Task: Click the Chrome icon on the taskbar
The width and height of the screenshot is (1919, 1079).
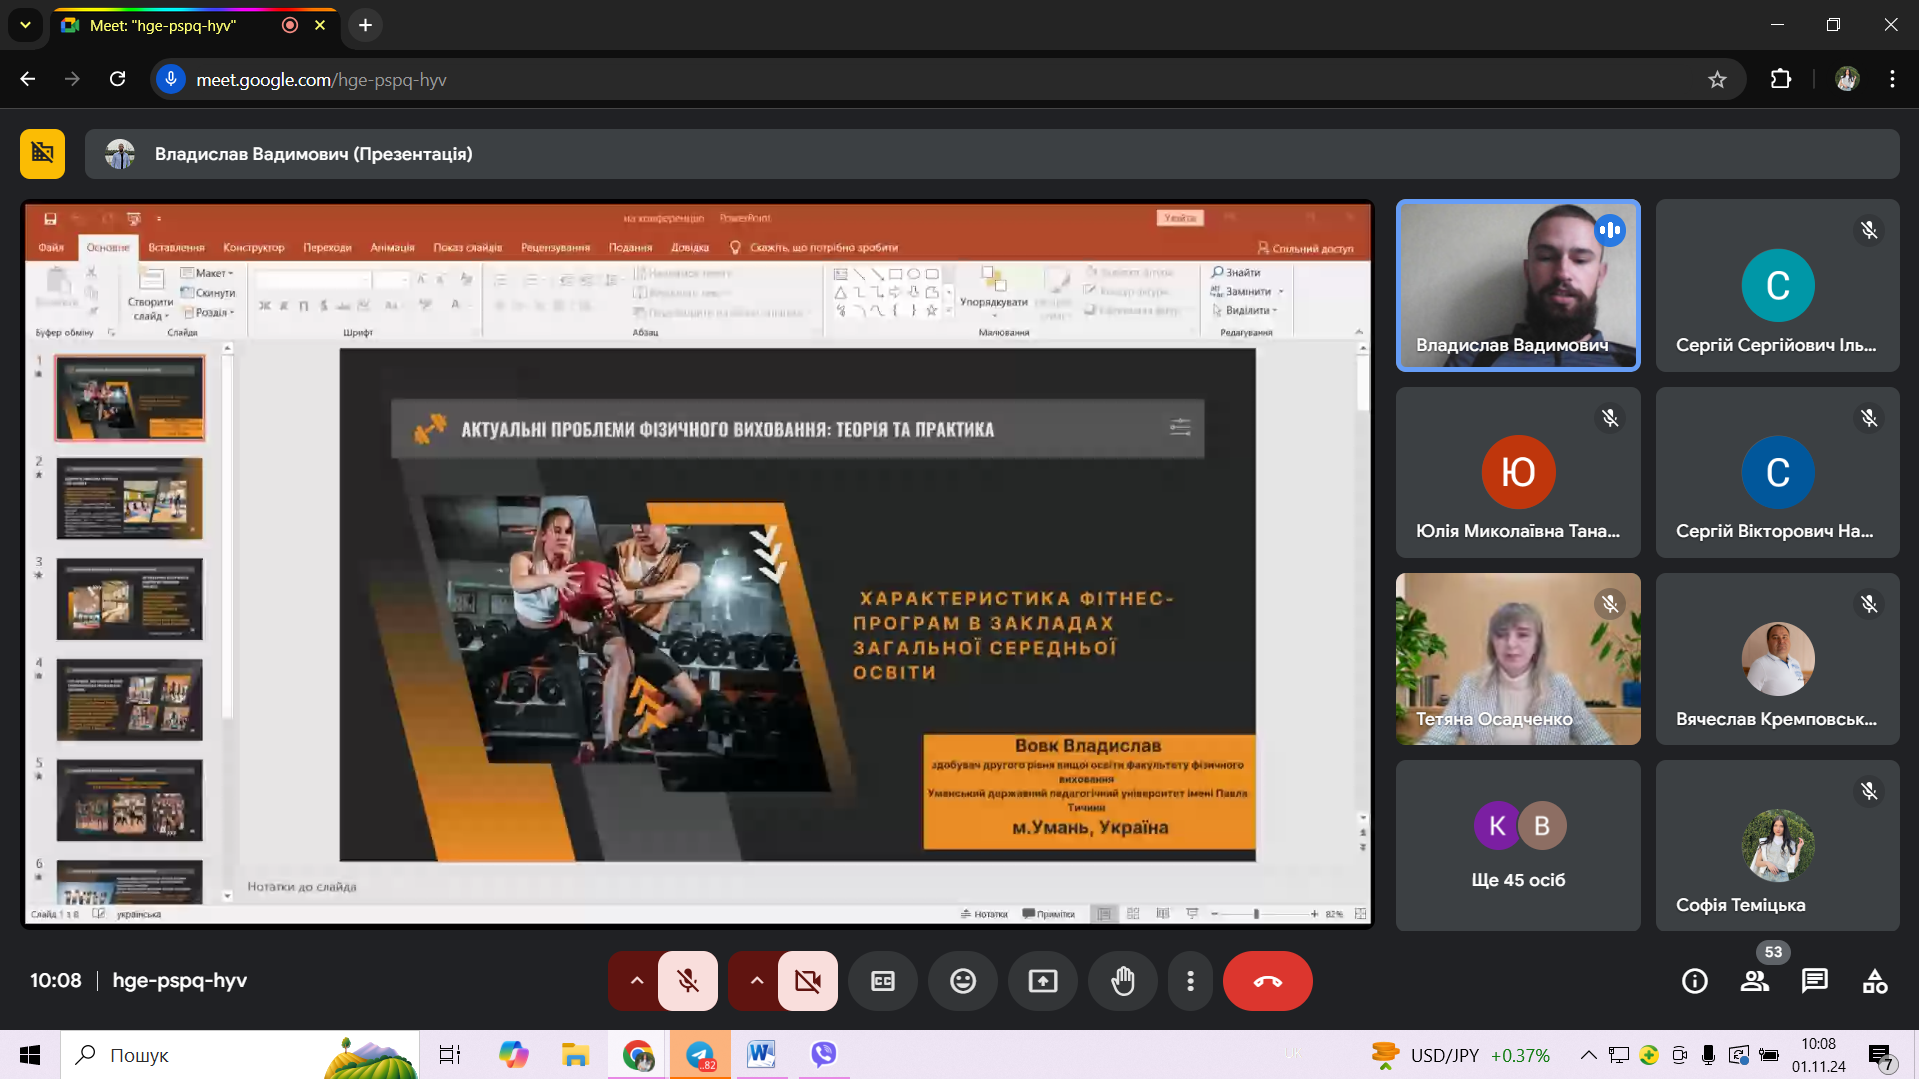Action: point(638,1055)
